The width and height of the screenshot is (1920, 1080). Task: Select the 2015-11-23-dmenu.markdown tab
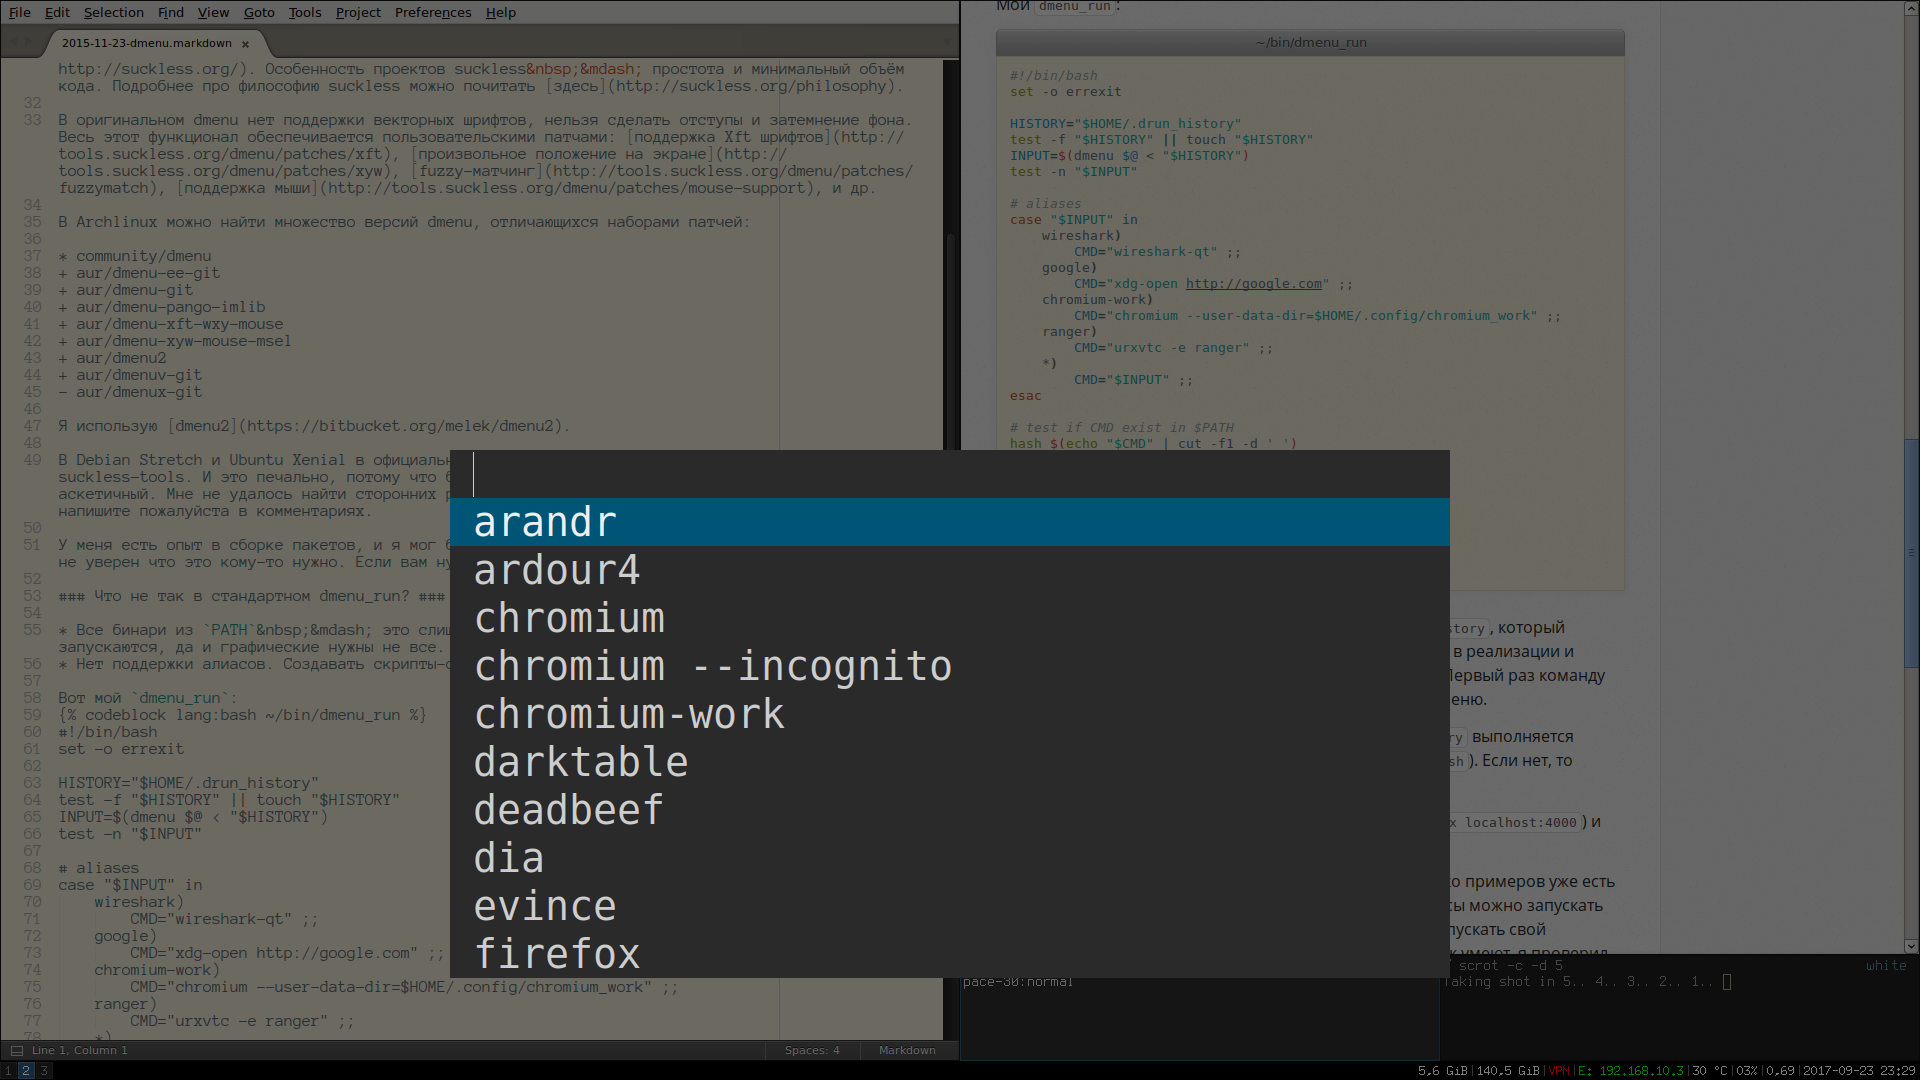click(x=146, y=43)
